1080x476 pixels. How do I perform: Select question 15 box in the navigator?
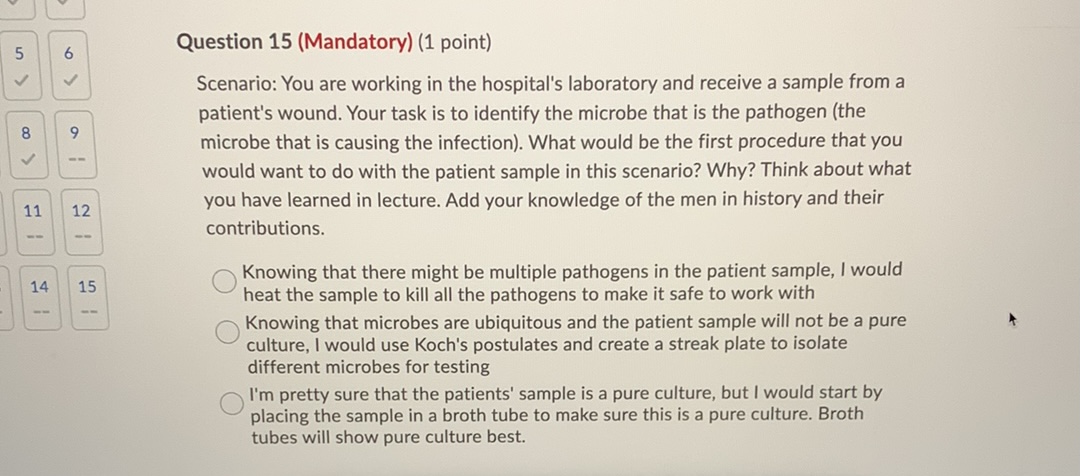pyautogui.click(x=87, y=298)
